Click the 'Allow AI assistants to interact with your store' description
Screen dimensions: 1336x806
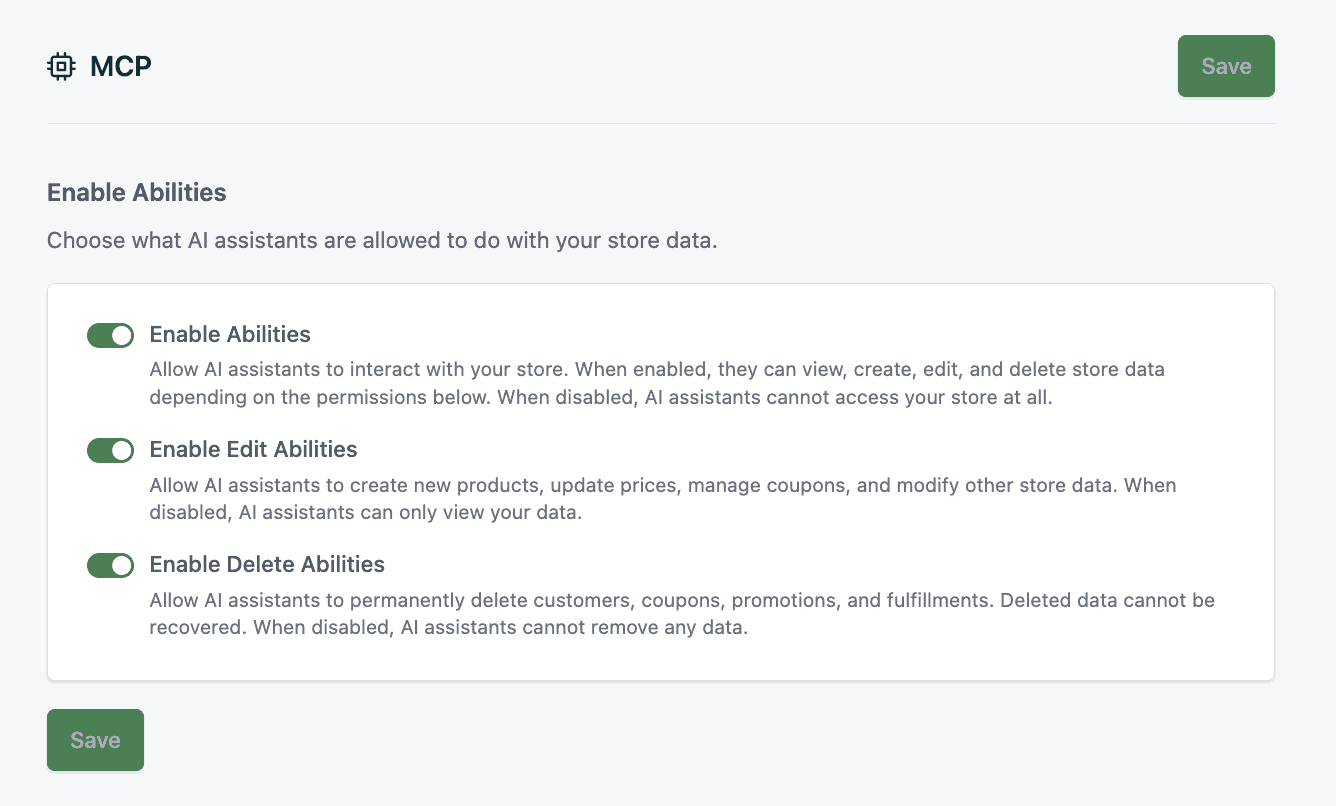[x=657, y=383]
